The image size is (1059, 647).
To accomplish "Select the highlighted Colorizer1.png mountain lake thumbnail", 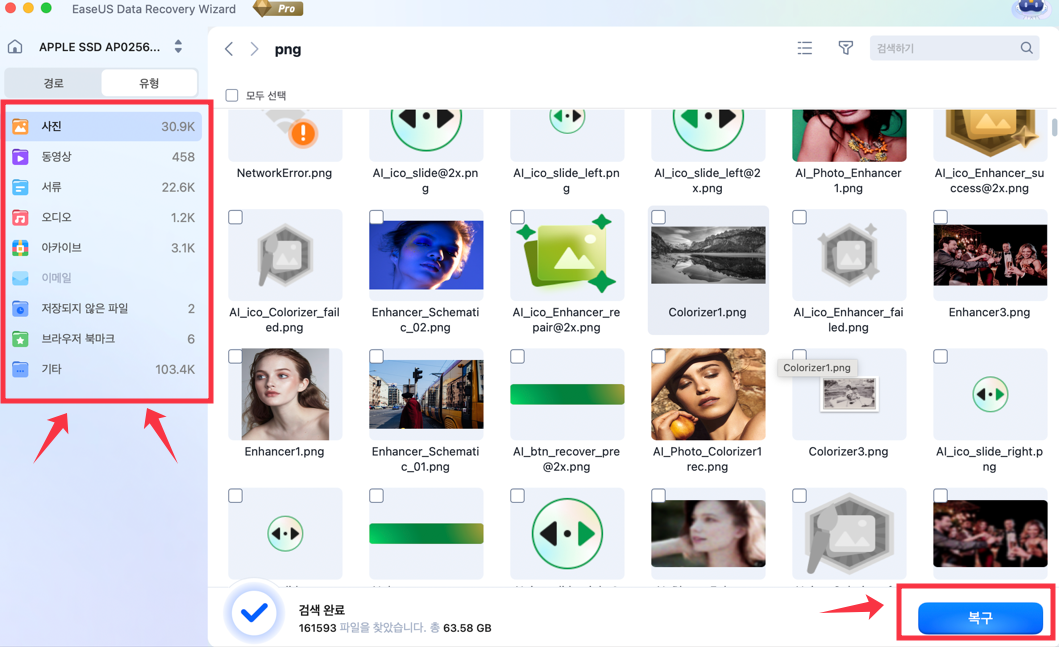I will click(708, 255).
